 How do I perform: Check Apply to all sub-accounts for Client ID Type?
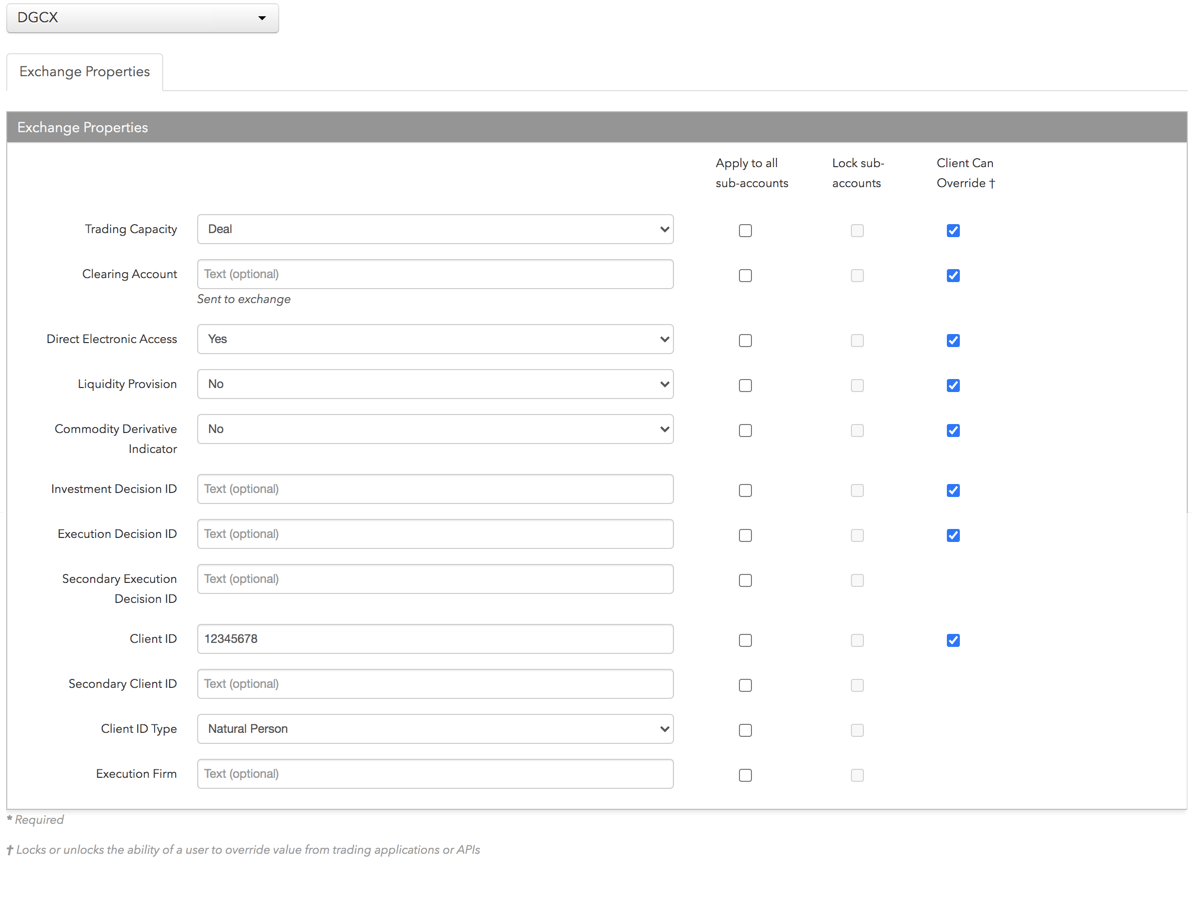pos(745,730)
